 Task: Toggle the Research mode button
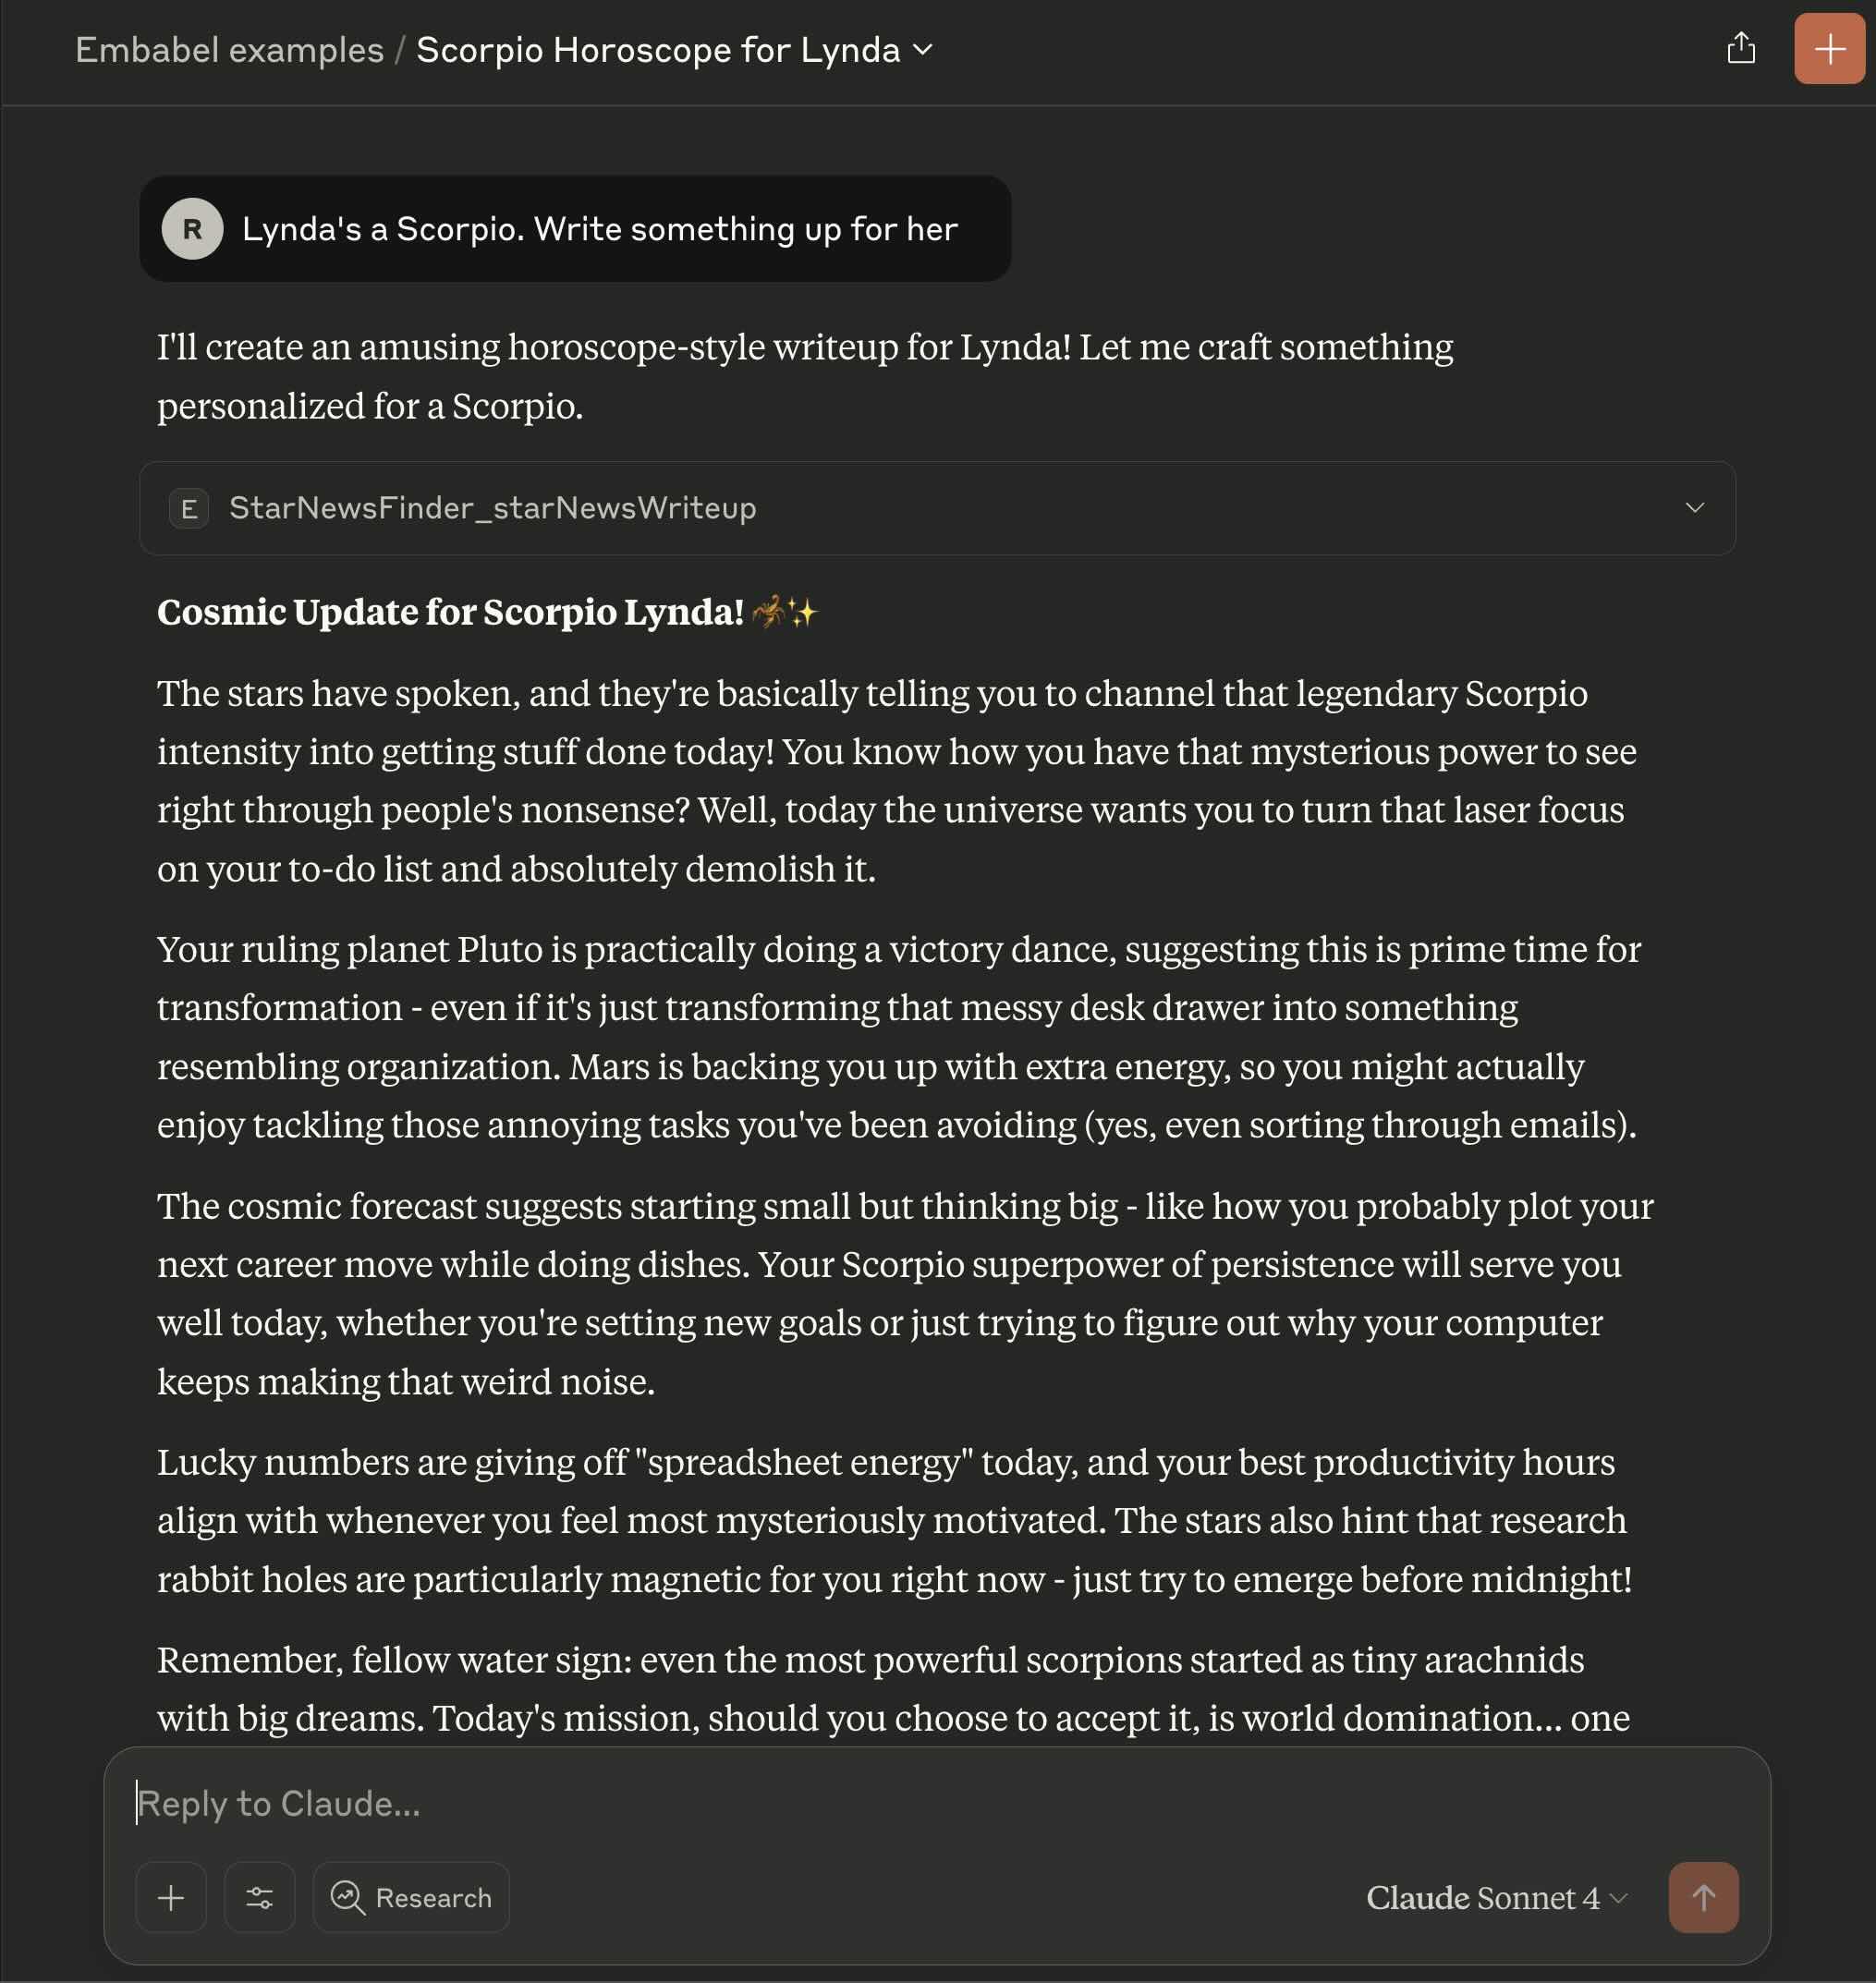point(411,1897)
